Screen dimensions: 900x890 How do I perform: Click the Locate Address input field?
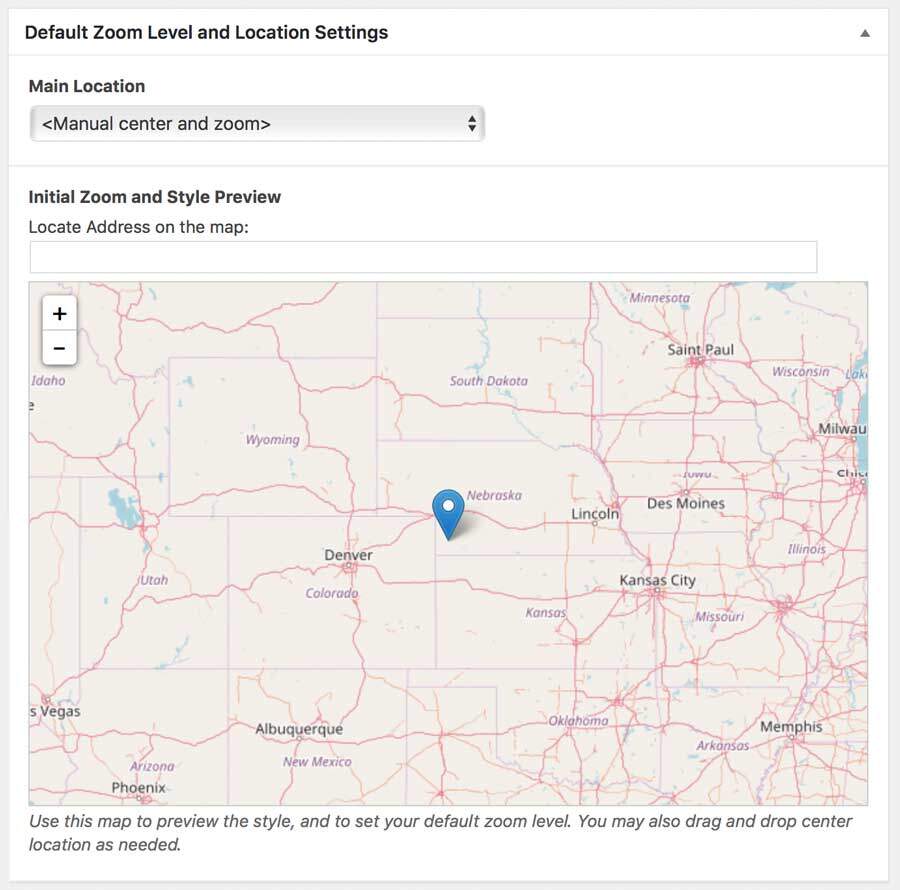point(423,257)
